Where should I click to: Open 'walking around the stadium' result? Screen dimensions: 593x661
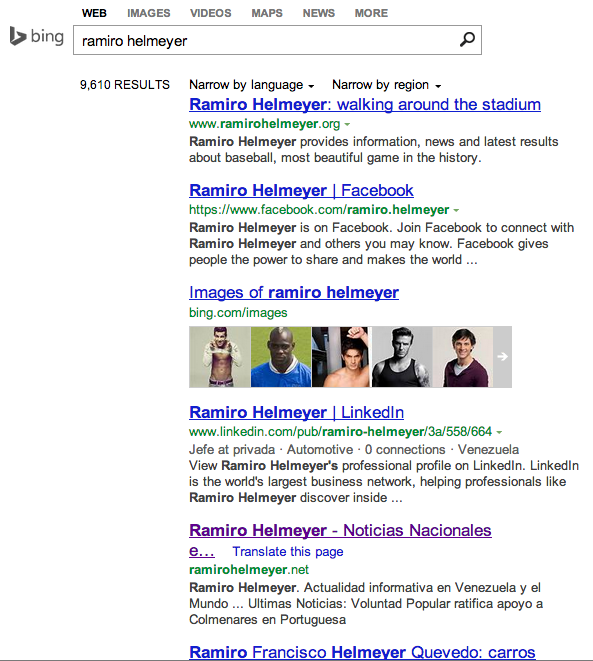tap(365, 105)
